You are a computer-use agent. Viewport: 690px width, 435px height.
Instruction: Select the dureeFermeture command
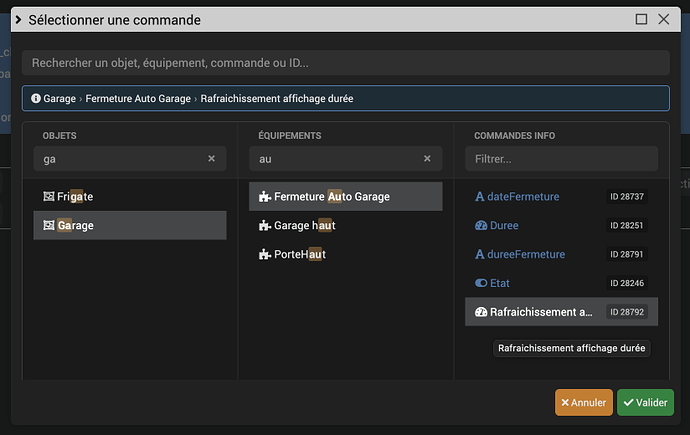tap(561, 254)
